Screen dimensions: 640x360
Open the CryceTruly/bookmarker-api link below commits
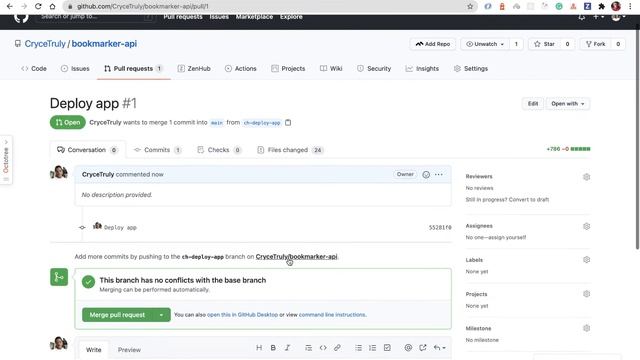[x=296, y=256]
